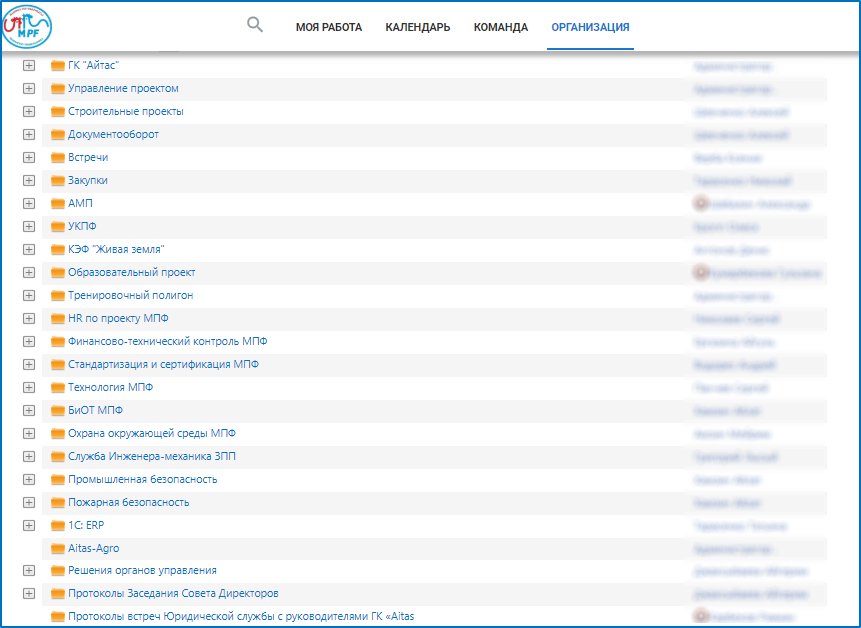This screenshot has width=861, height=628.
Task: Open Финансово-технический контроль МПФ link
Action: tap(167, 341)
